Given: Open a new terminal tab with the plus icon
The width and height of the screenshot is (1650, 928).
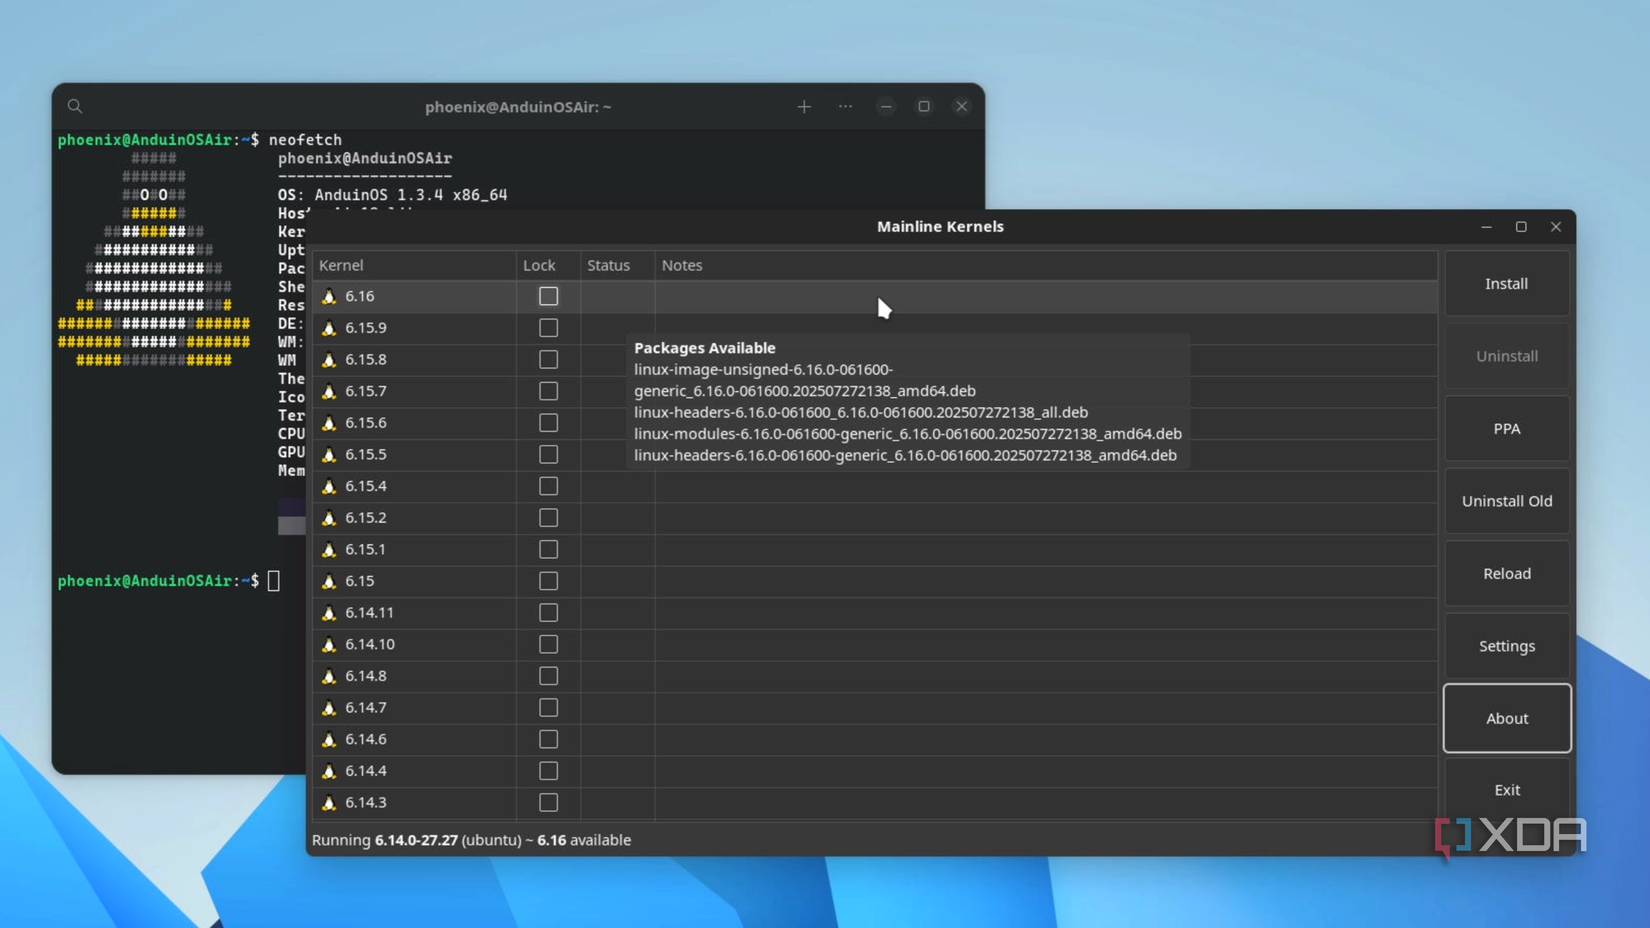Looking at the screenshot, I should (804, 106).
